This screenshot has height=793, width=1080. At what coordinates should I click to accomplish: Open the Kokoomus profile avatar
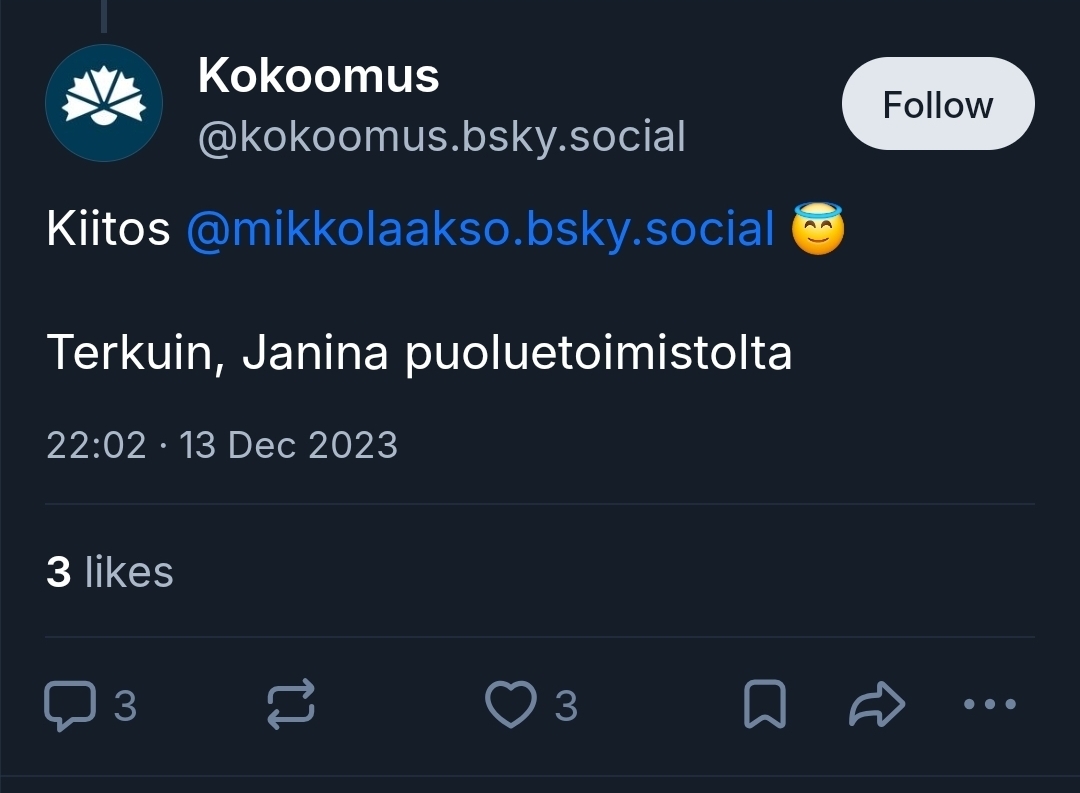pyautogui.click(x=104, y=103)
